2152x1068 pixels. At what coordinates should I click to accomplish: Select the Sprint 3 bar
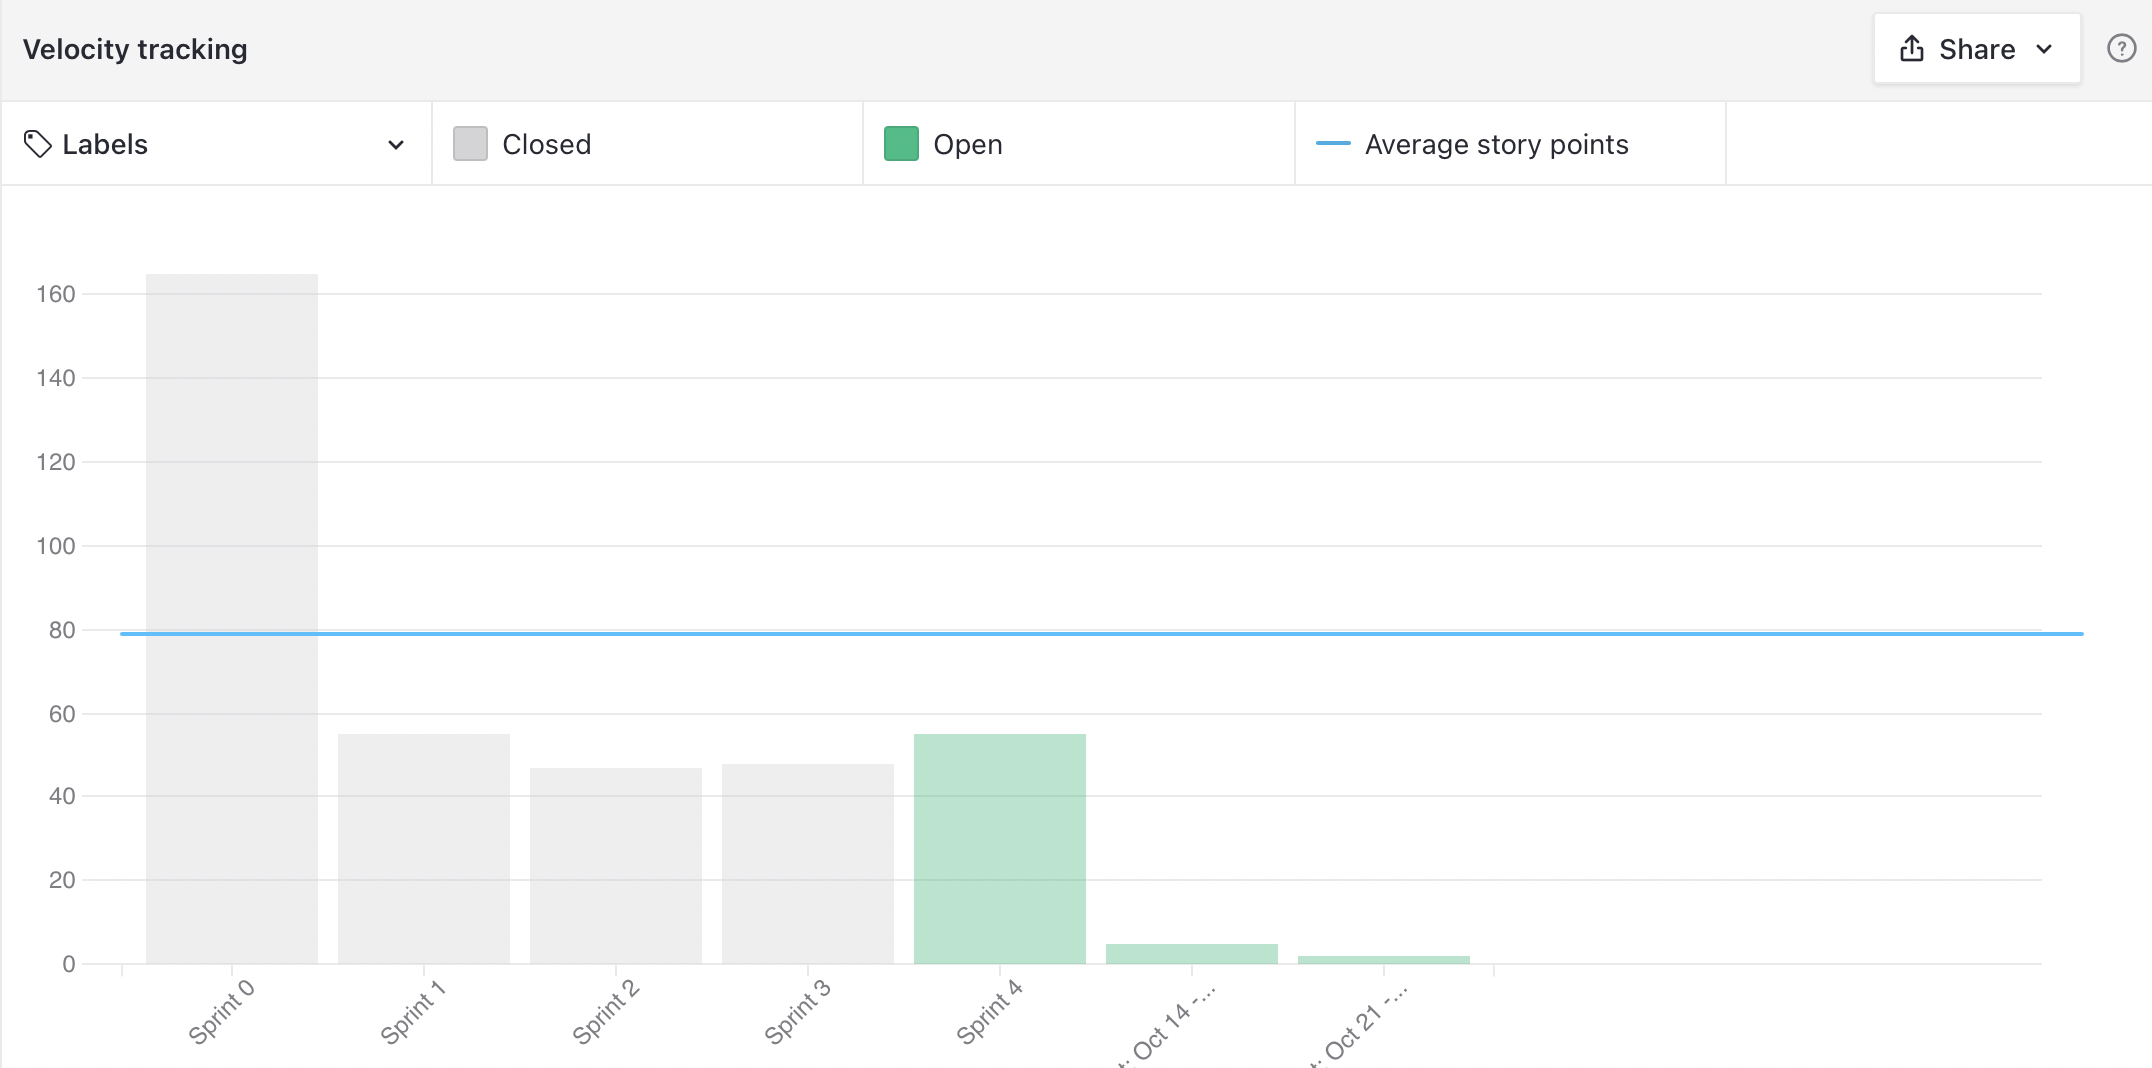pos(808,864)
